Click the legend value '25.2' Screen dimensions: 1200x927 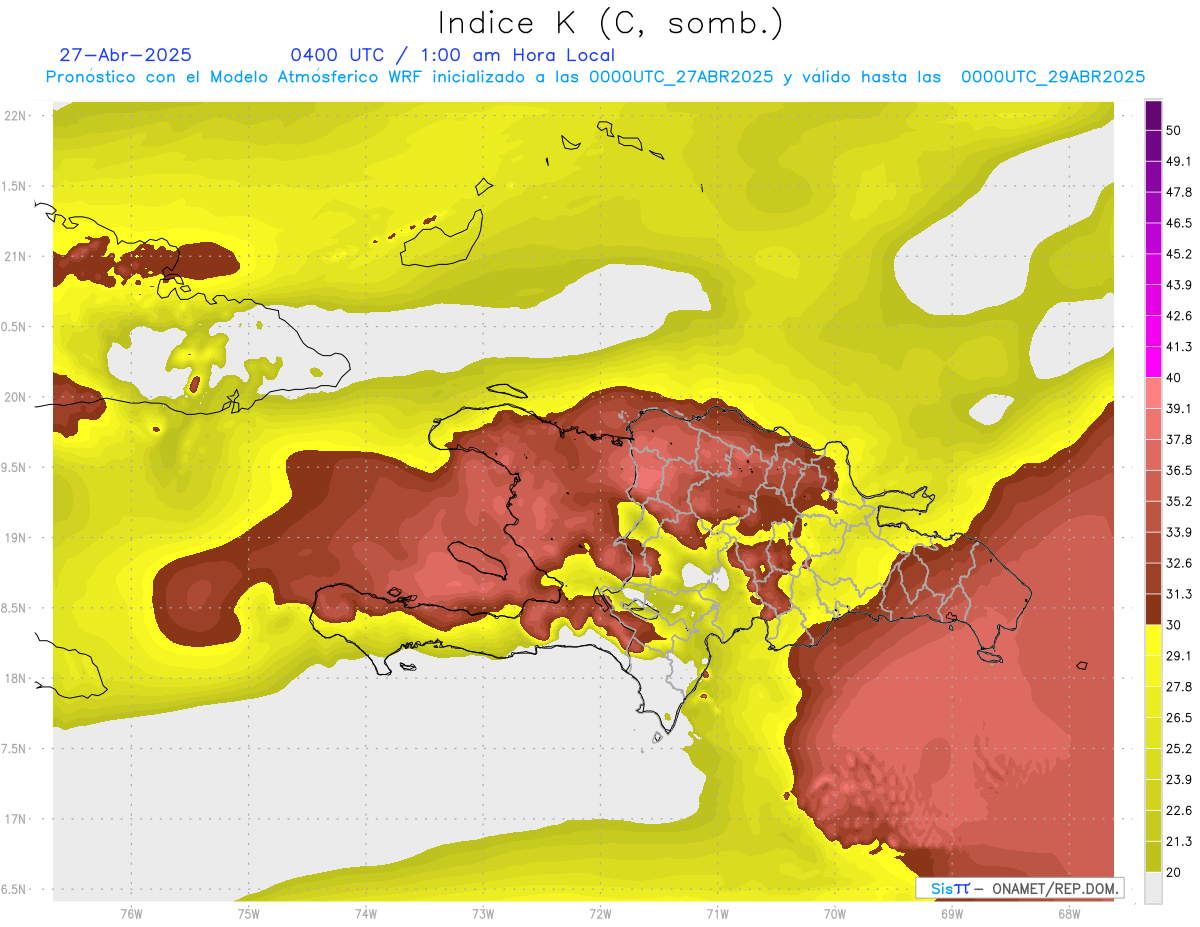pyautogui.click(x=1179, y=749)
